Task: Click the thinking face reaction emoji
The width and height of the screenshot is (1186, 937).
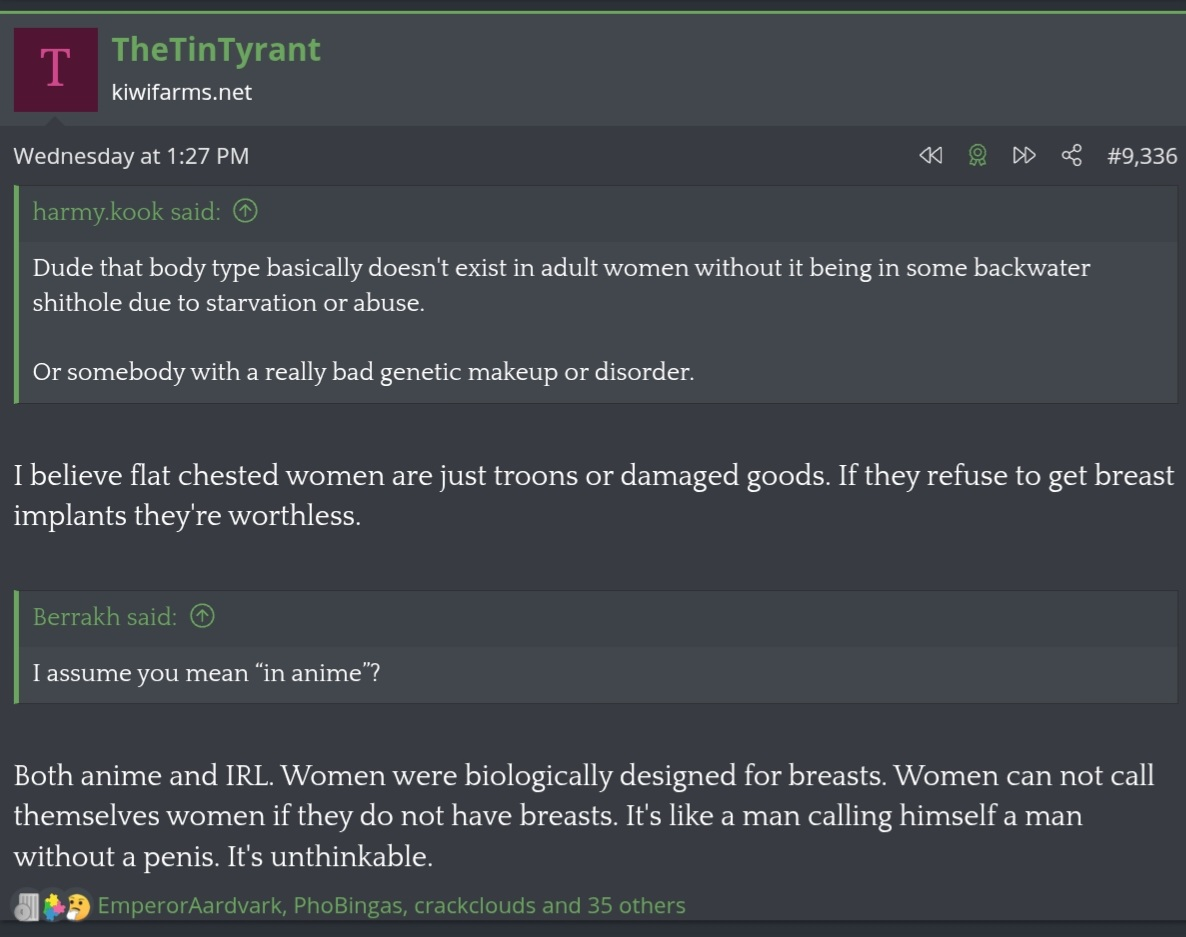Action: click(78, 906)
